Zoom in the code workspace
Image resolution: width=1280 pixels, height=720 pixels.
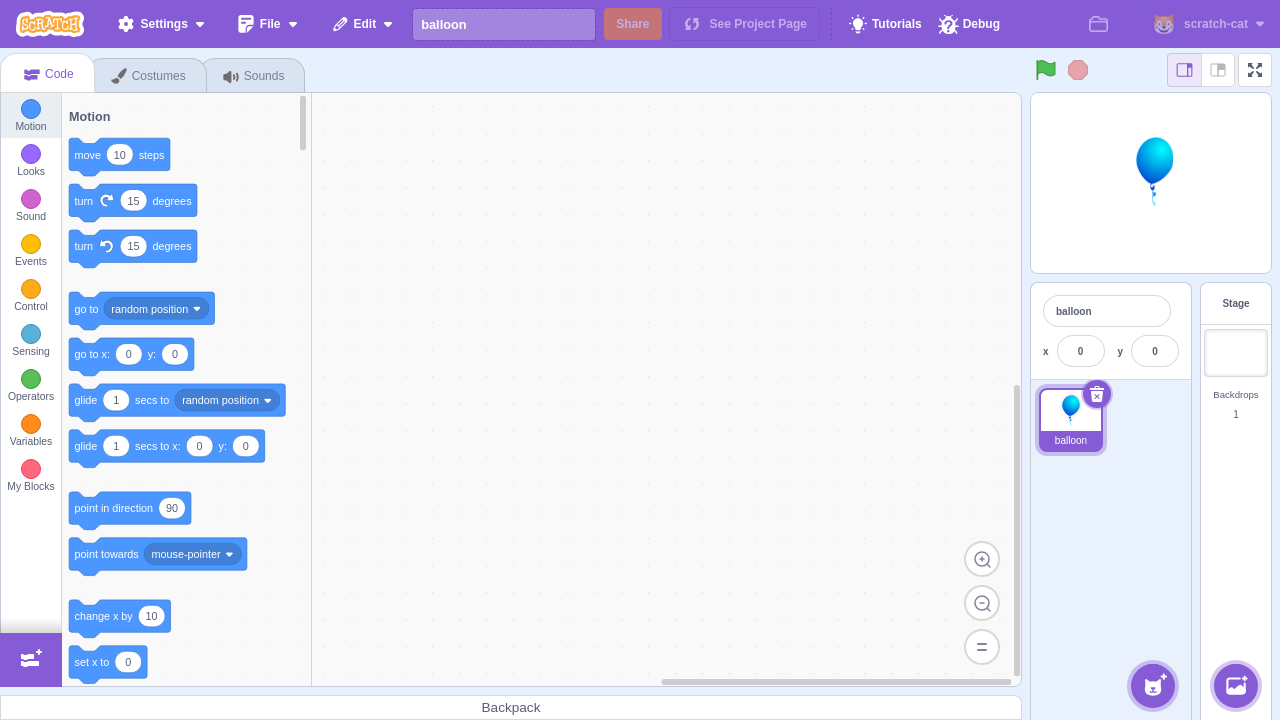pyautogui.click(x=982, y=559)
